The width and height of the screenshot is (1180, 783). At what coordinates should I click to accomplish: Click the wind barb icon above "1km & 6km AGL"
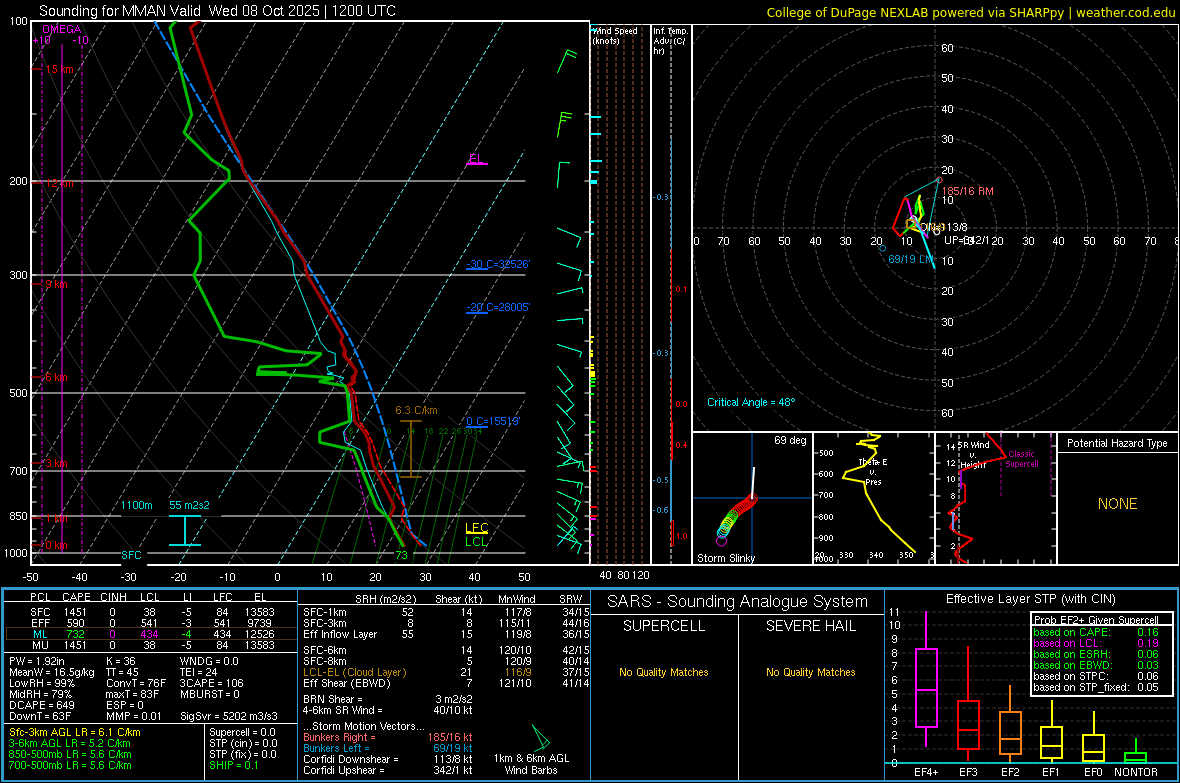[x=540, y=737]
